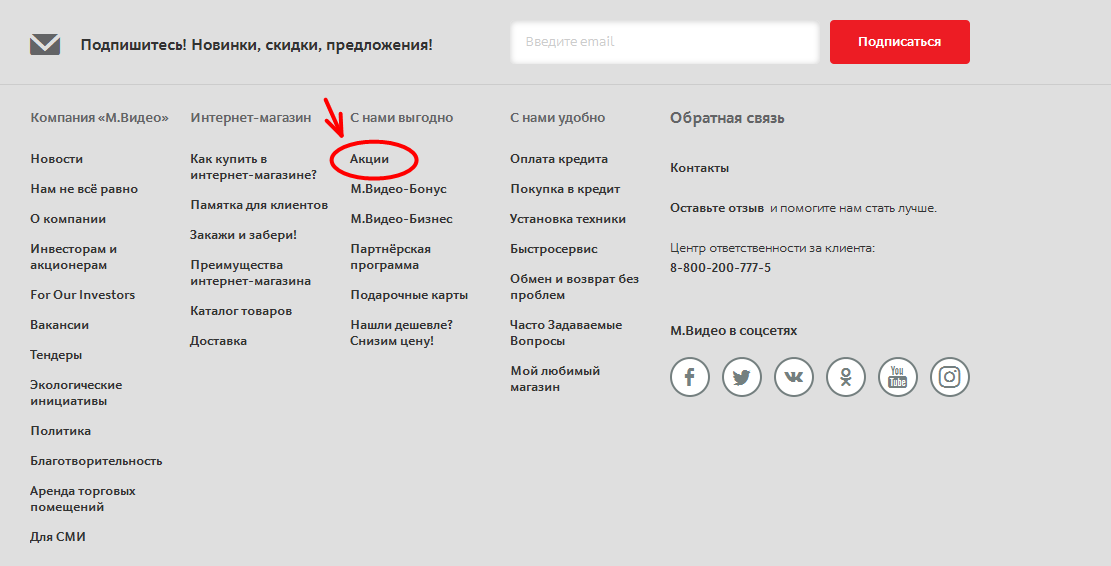Open 'Инвесторам и акционерам' link
The height and width of the screenshot is (566, 1111).
[74, 256]
